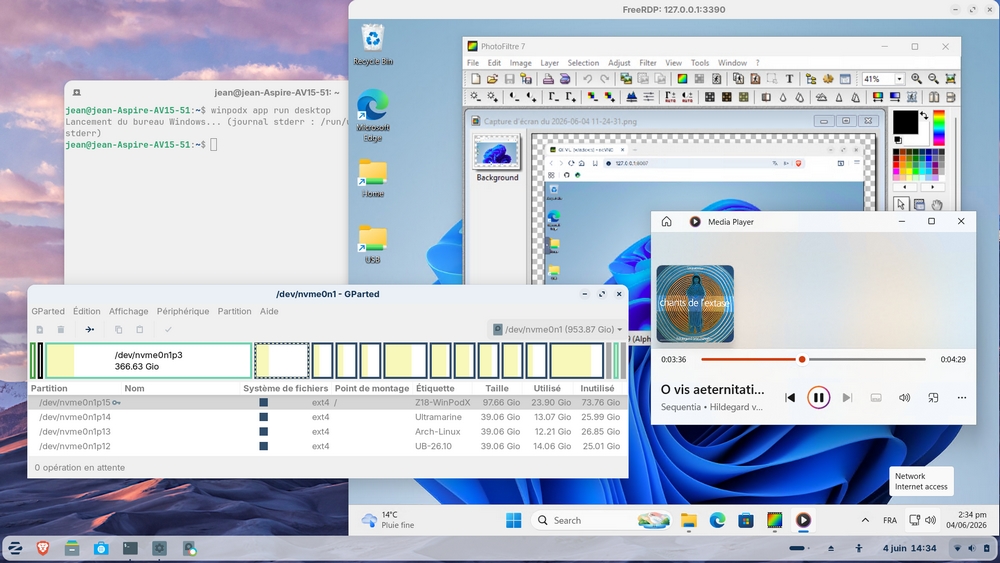Viewport: 1000px width, 563px height.
Task: Click the Gradient color square icon in PhotoFiltre
Action: tap(682, 79)
